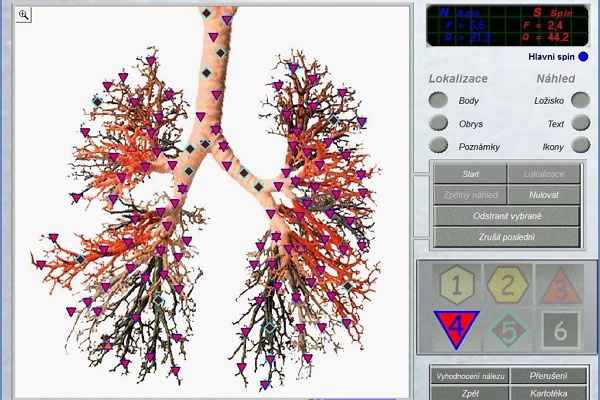Screen dimensions: 600x400
Task: Click the Start button
Action: pos(470,174)
